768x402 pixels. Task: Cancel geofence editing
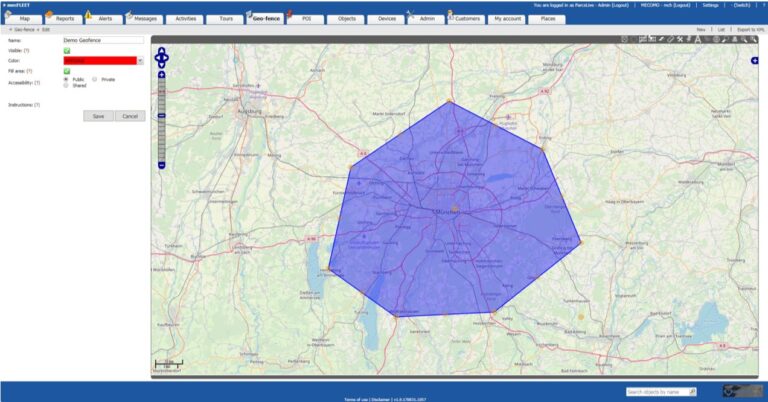130,116
